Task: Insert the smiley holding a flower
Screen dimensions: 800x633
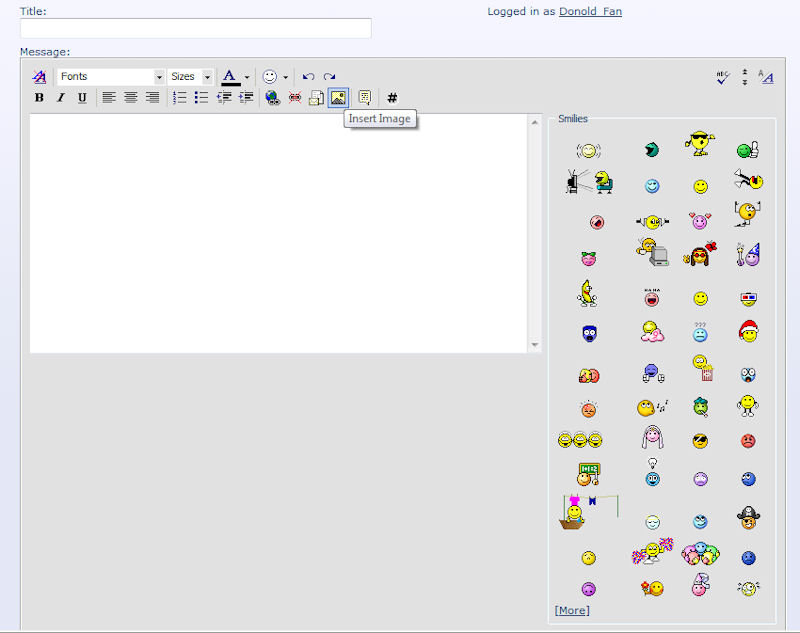Action: click(x=652, y=589)
